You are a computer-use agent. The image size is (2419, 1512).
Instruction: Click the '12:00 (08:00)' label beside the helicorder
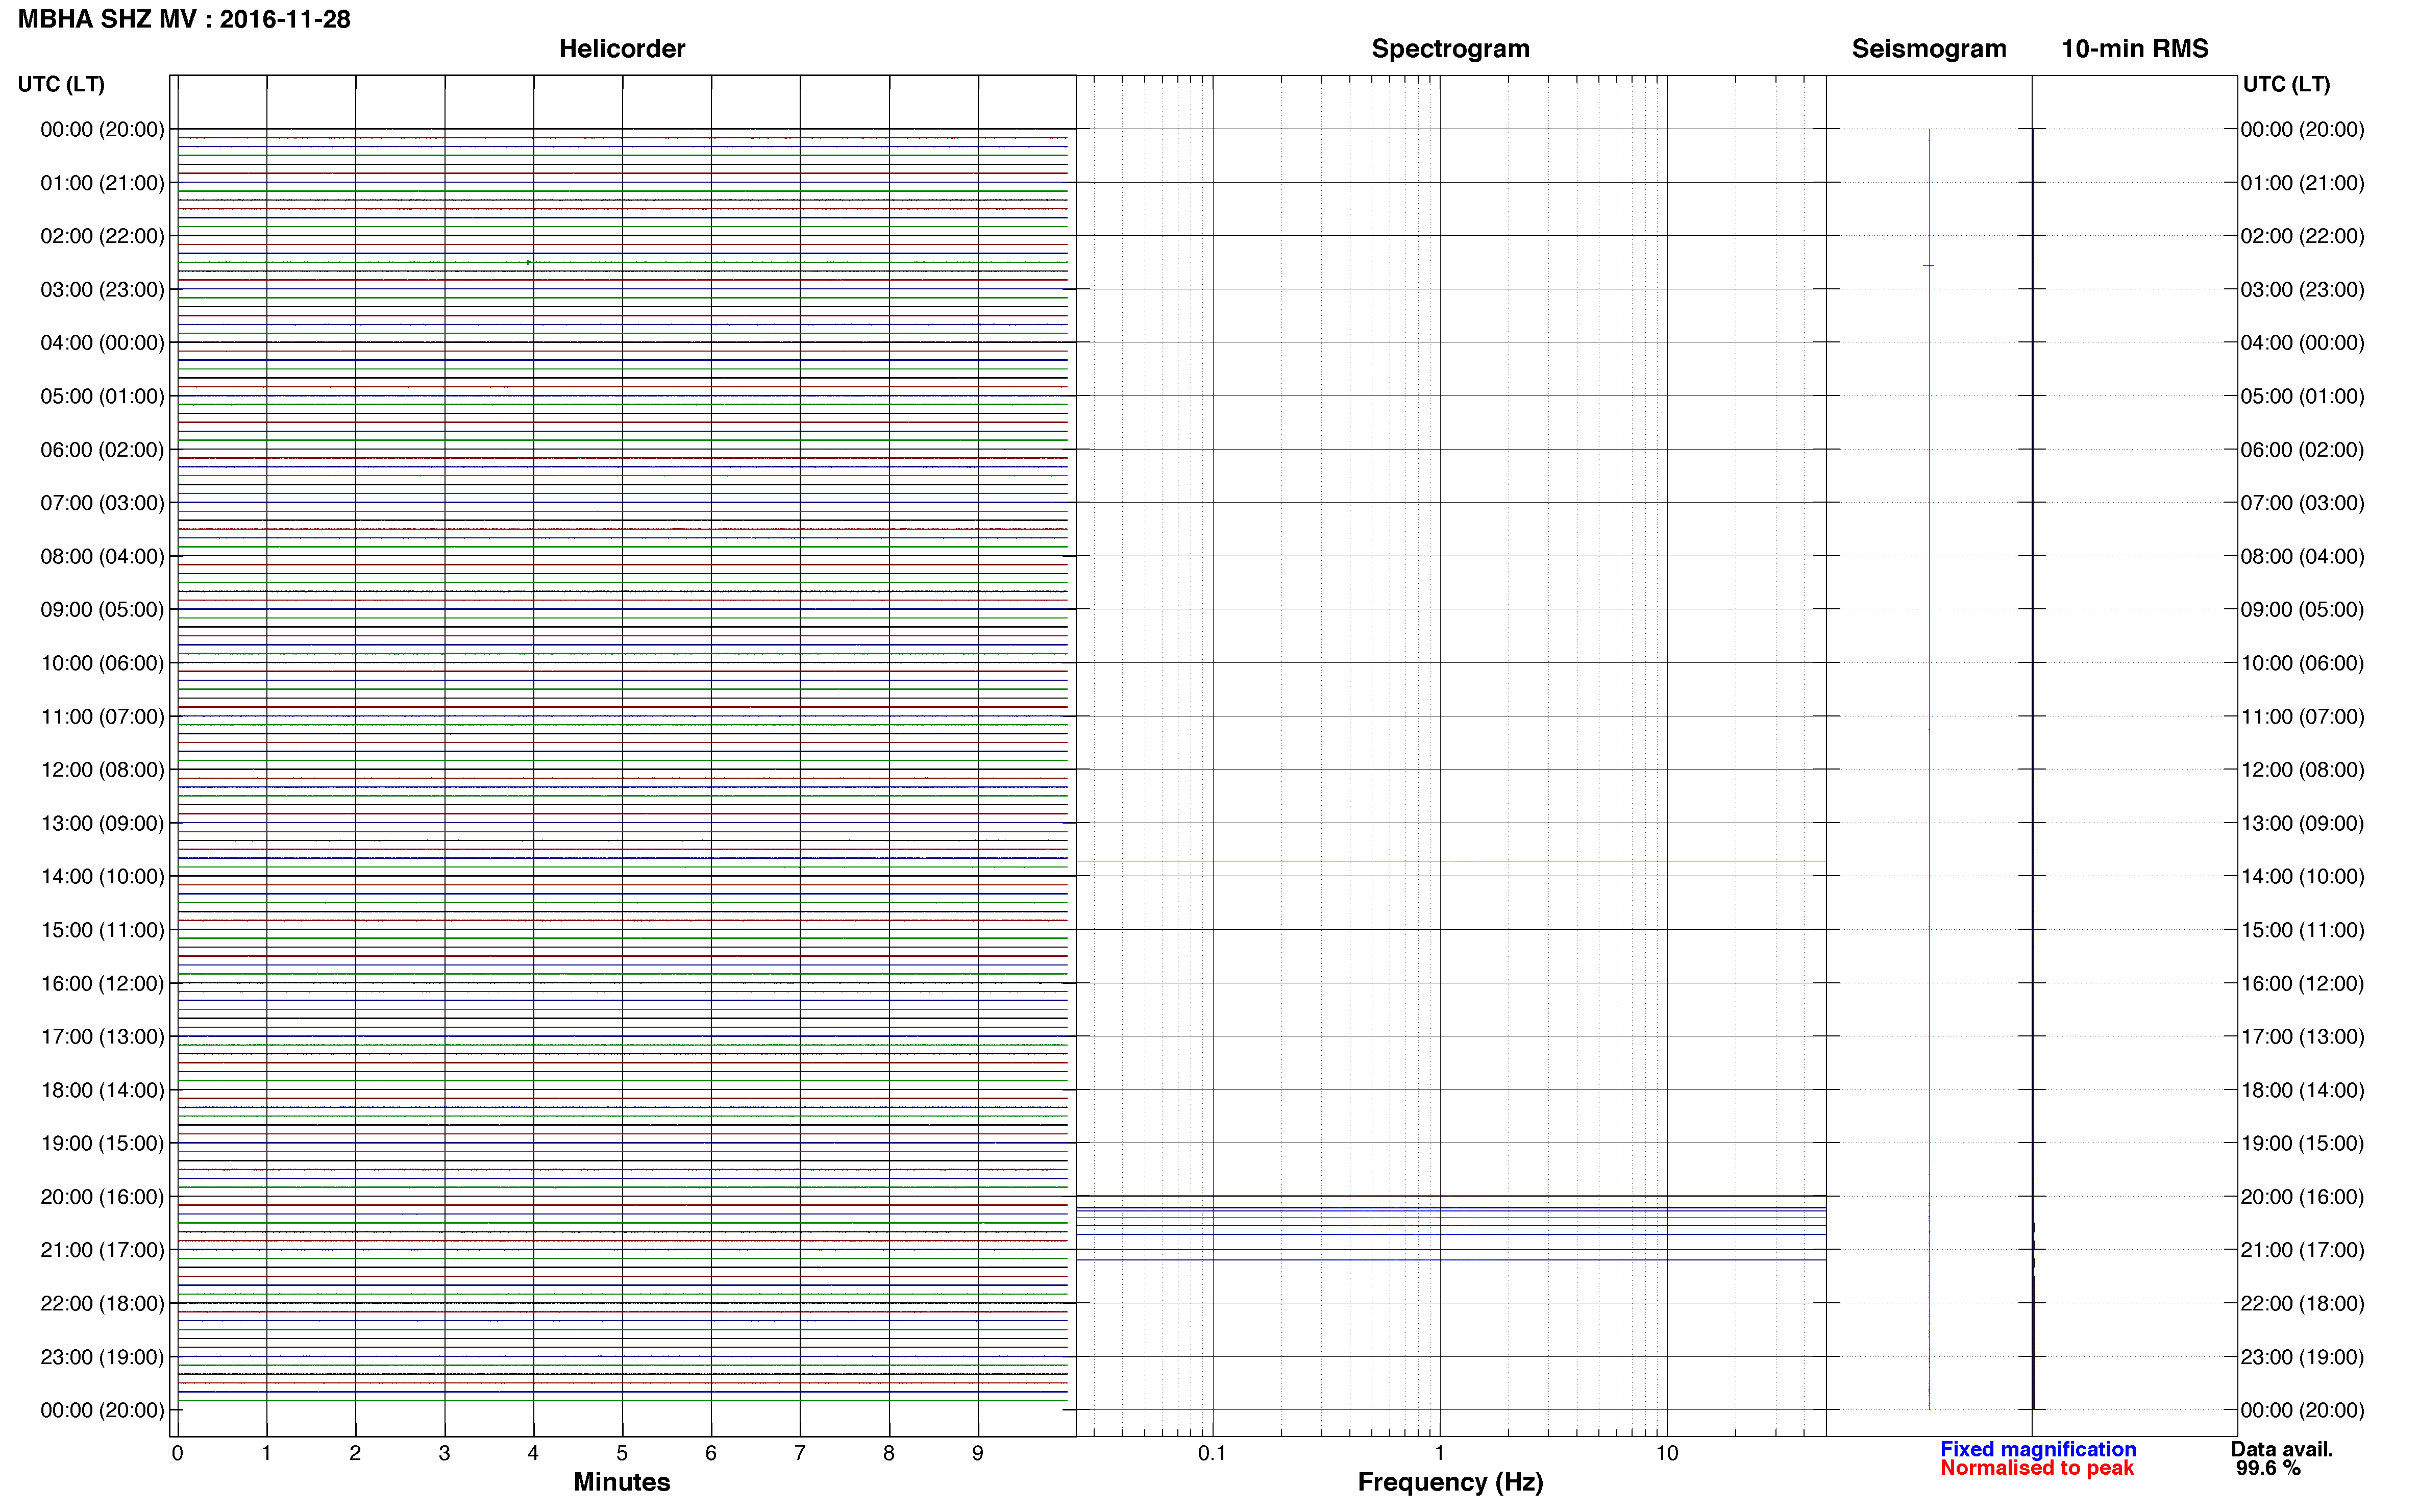coord(102,770)
